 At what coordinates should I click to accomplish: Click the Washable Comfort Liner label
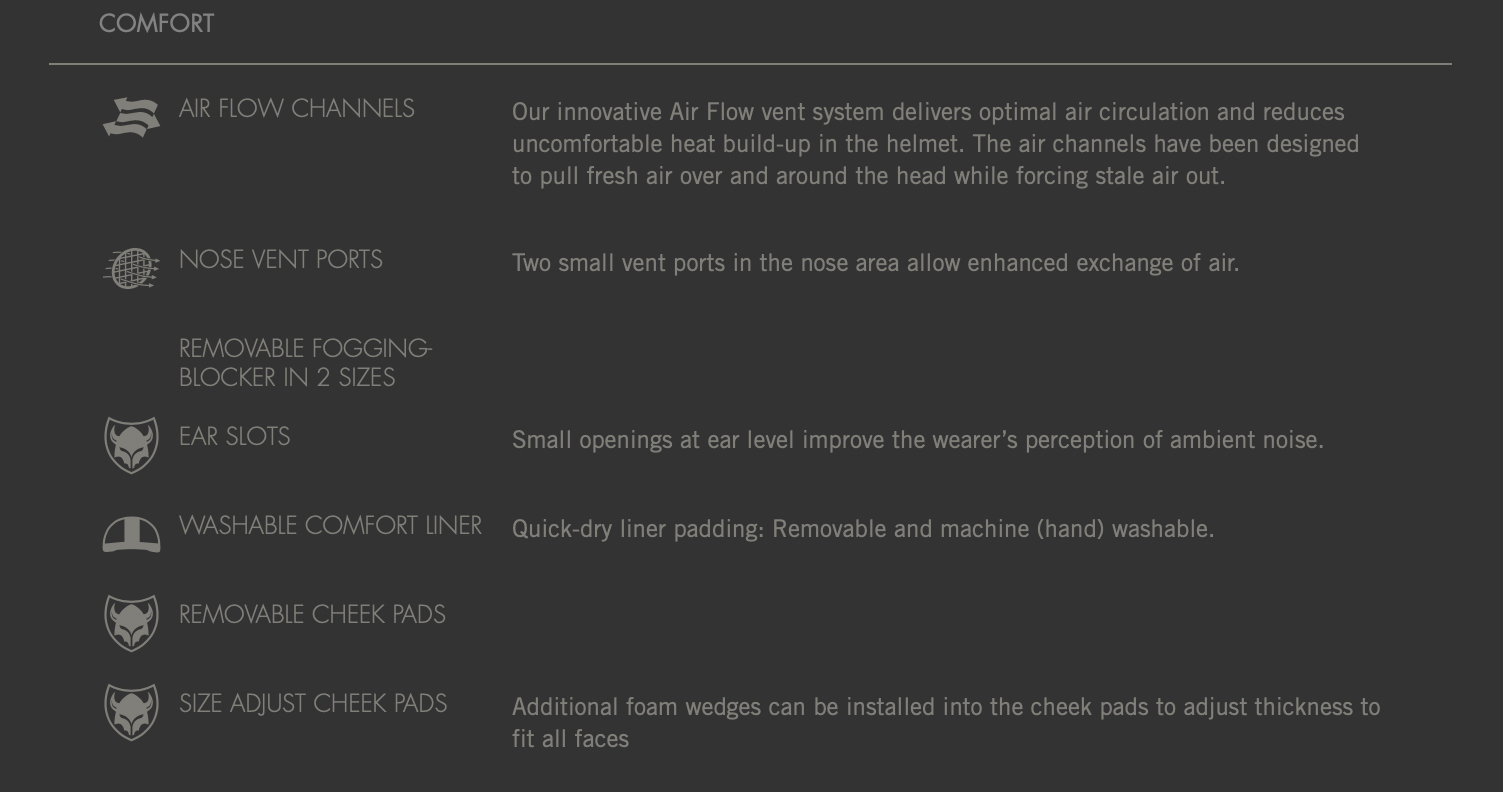[x=330, y=525]
